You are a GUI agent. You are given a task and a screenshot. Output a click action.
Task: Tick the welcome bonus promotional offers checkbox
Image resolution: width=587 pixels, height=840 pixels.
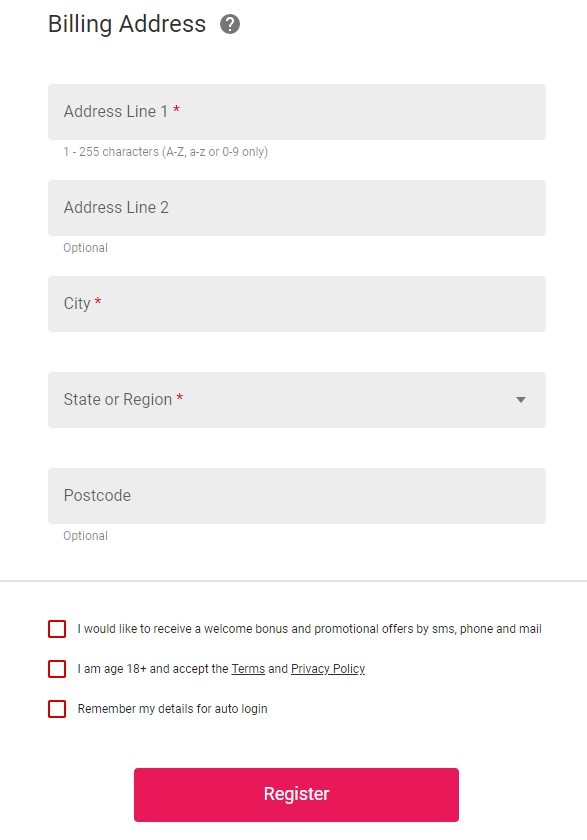point(57,629)
